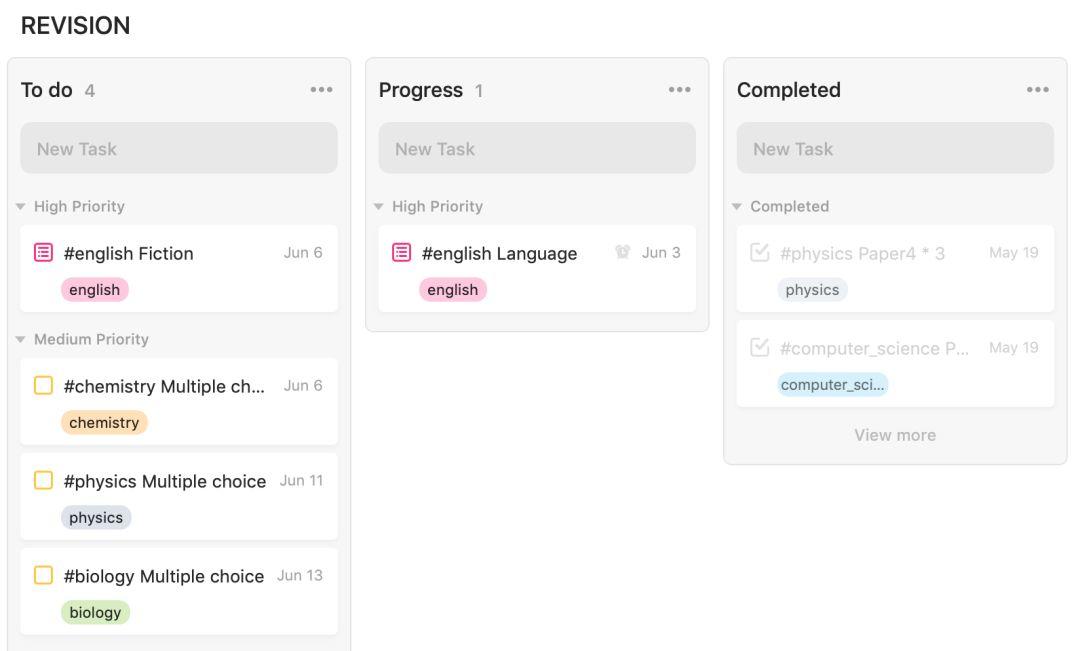Click New Task field in To do

(x=179, y=149)
